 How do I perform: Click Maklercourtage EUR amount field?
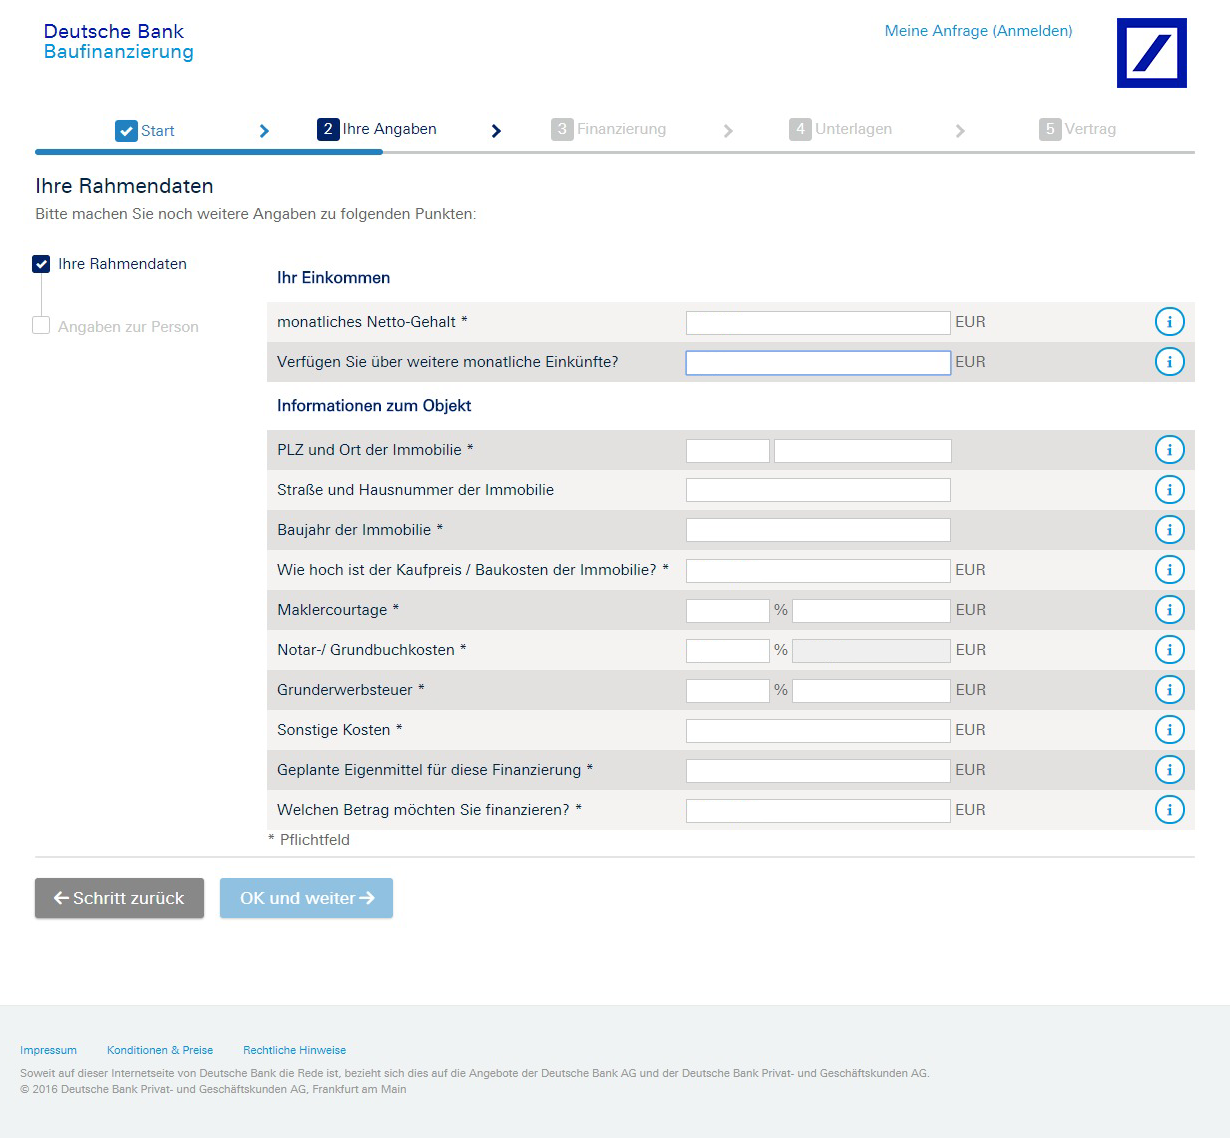pos(871,610)
